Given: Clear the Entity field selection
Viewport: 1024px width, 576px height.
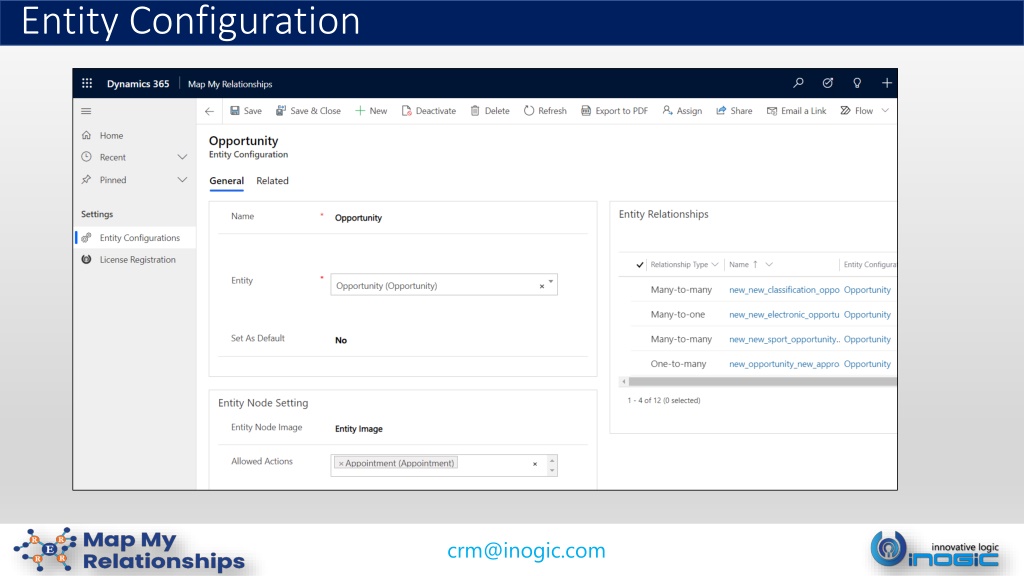Looking at the screenshot, I should coord(541,286).
